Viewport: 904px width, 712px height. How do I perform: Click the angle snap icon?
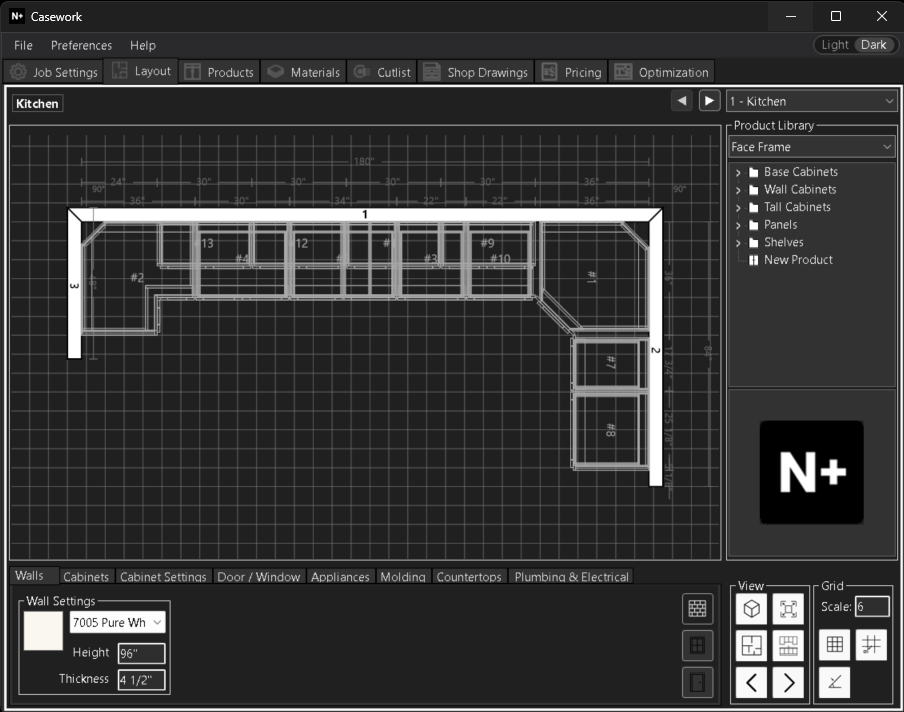point(834,682)
